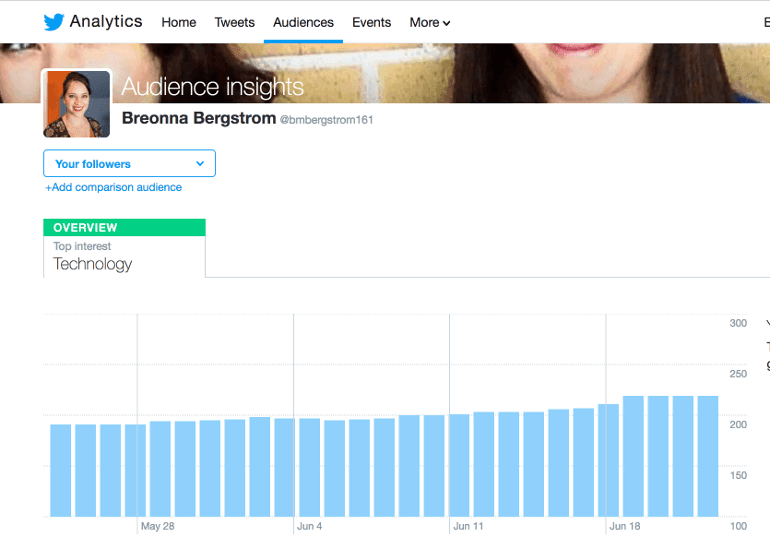Click the Analytics title text
770x537 pixels.
pos(106,21)
